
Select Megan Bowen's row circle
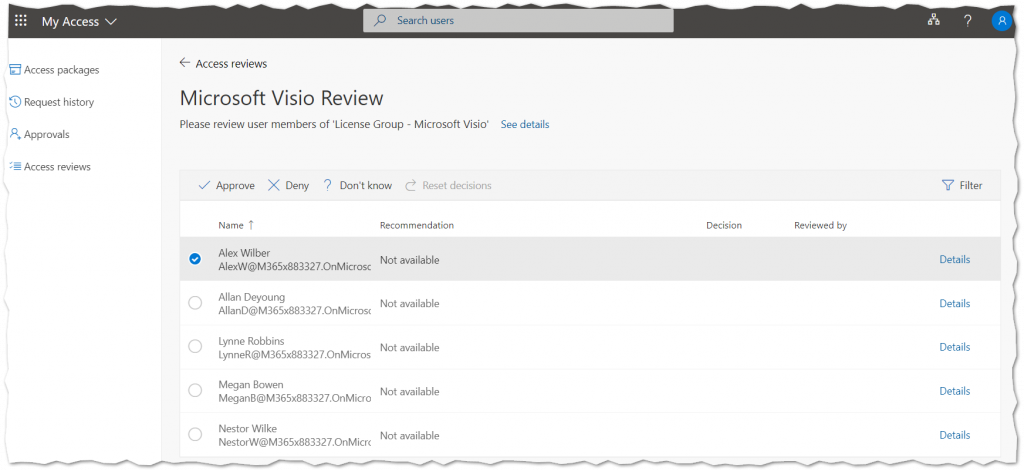coord(195,391)
